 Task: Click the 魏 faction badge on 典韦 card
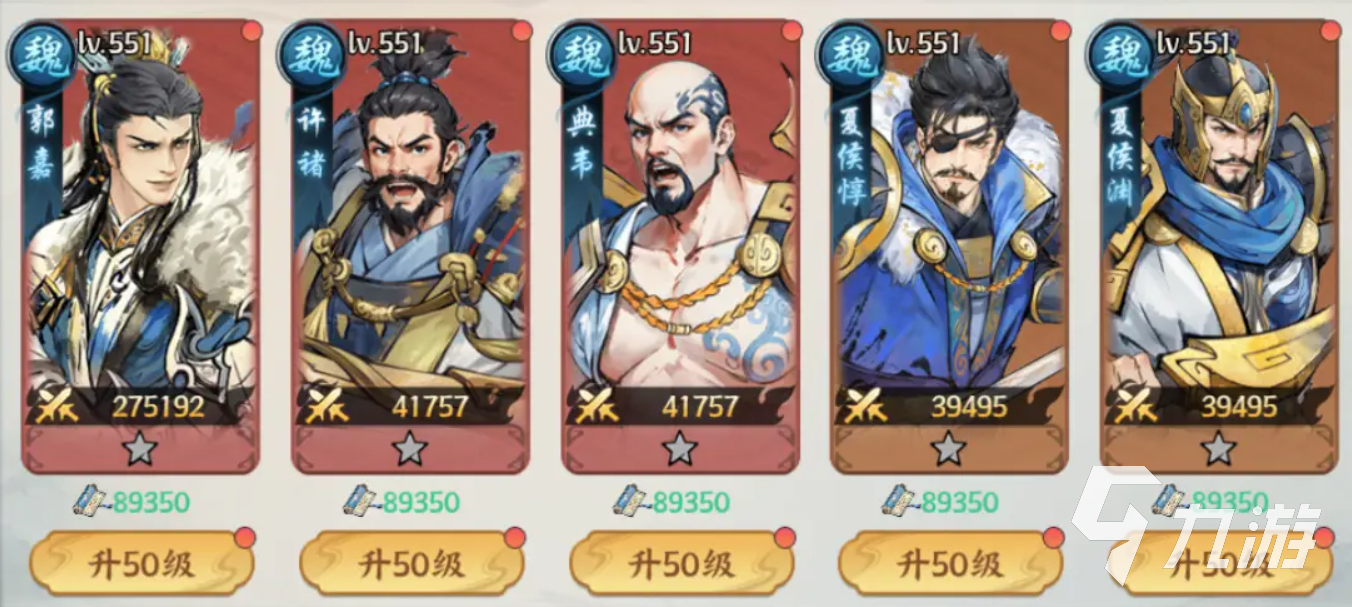click(580, 51)
